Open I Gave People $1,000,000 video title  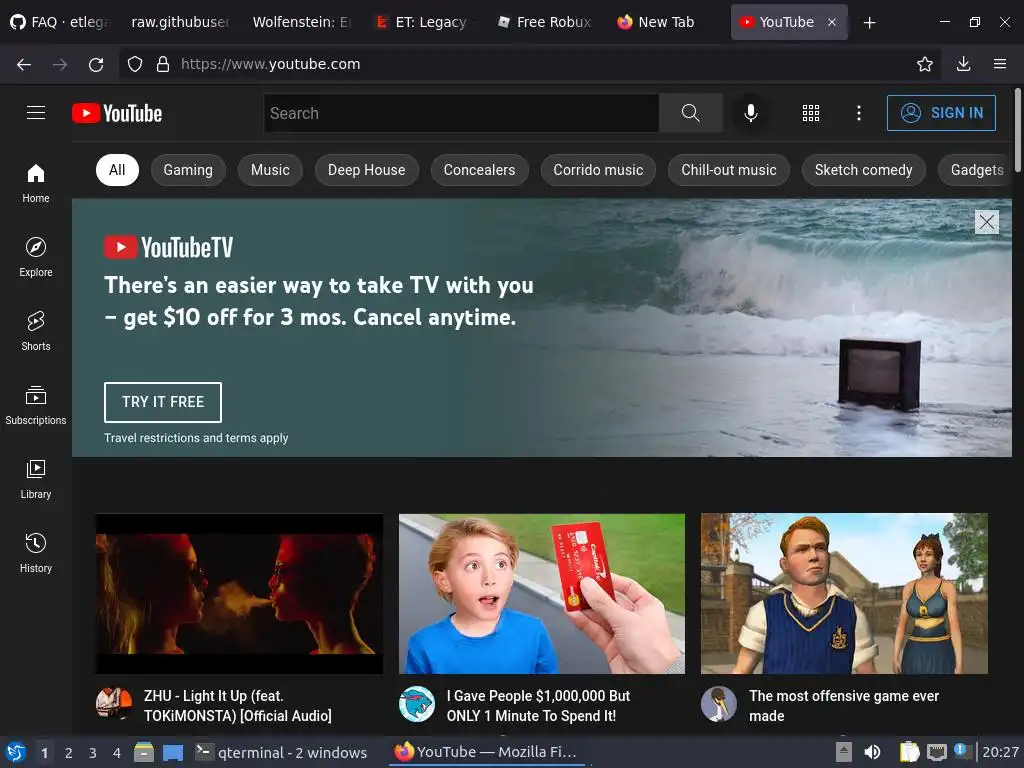538,706
